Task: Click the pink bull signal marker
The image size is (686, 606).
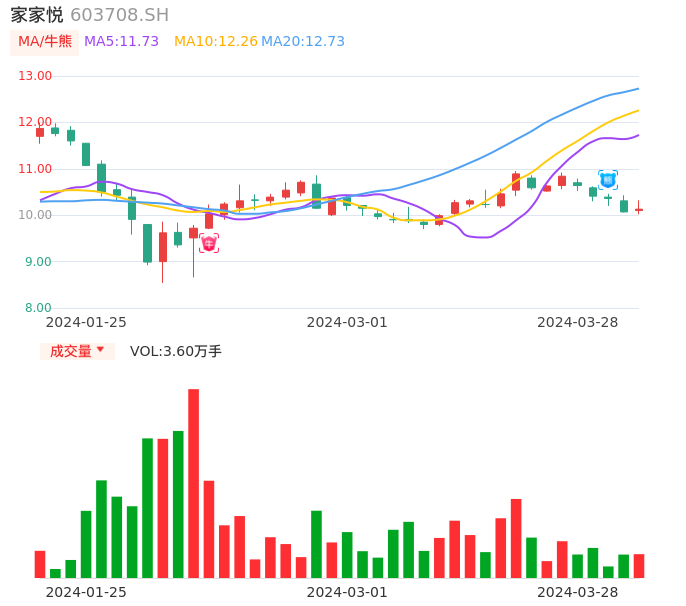Action: click(x=209, y=243)
